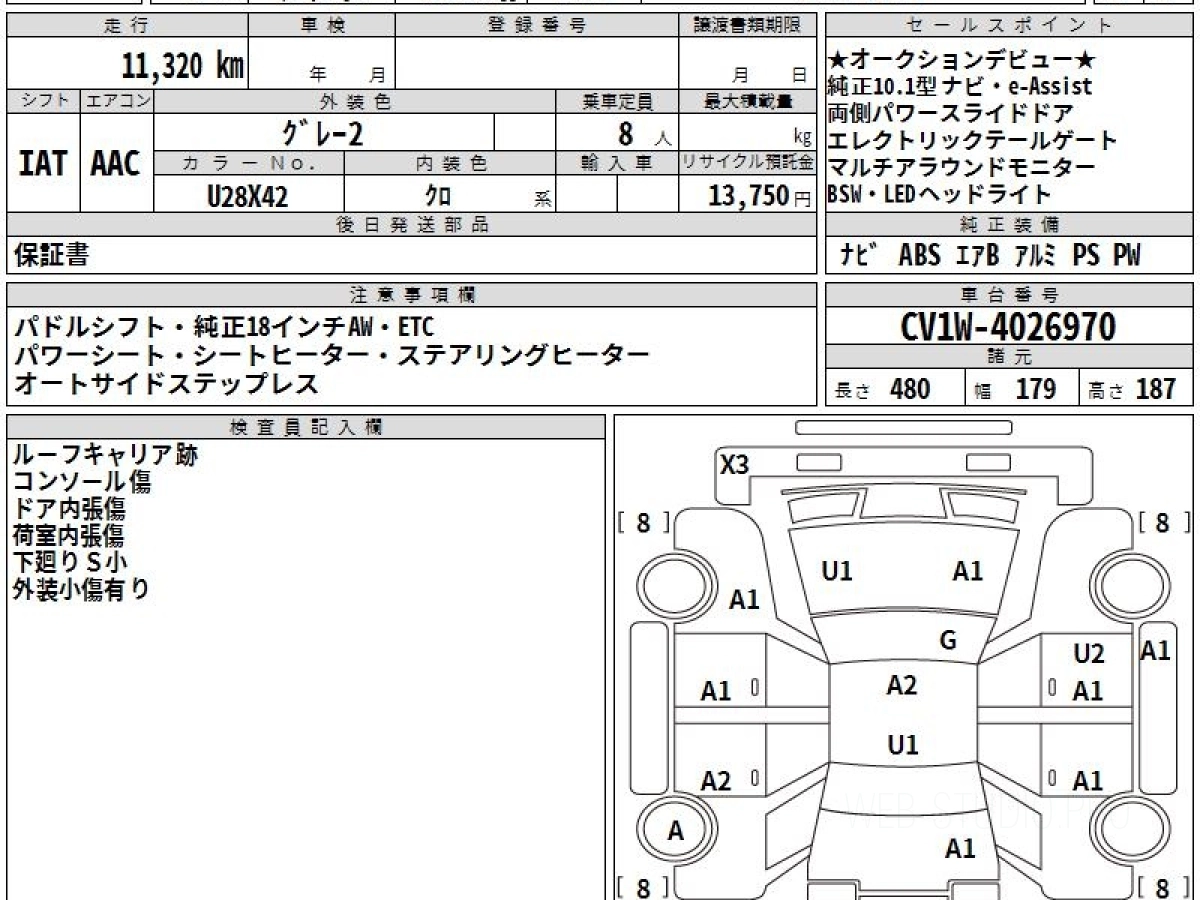Click the 輸入車 header
Image resolution: width=1200 pixels, height=900 pixels.
[617, 163]
